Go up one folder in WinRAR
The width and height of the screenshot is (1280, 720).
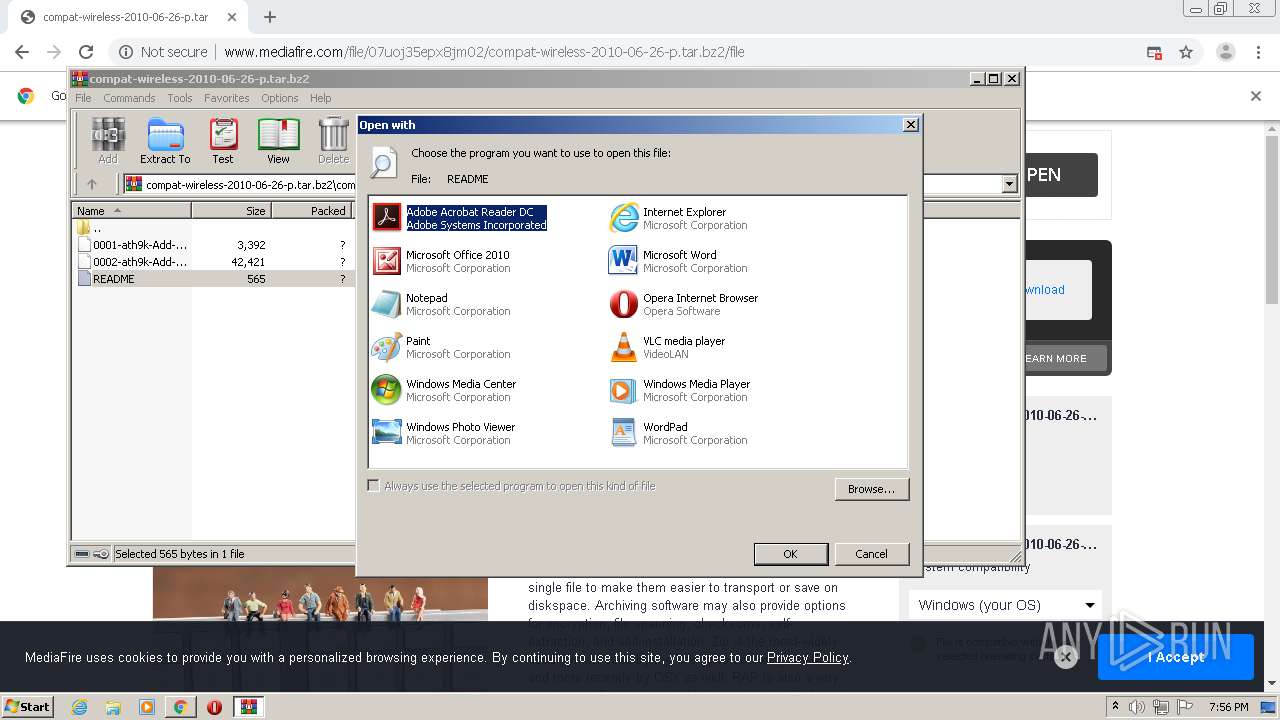[92, 184]
